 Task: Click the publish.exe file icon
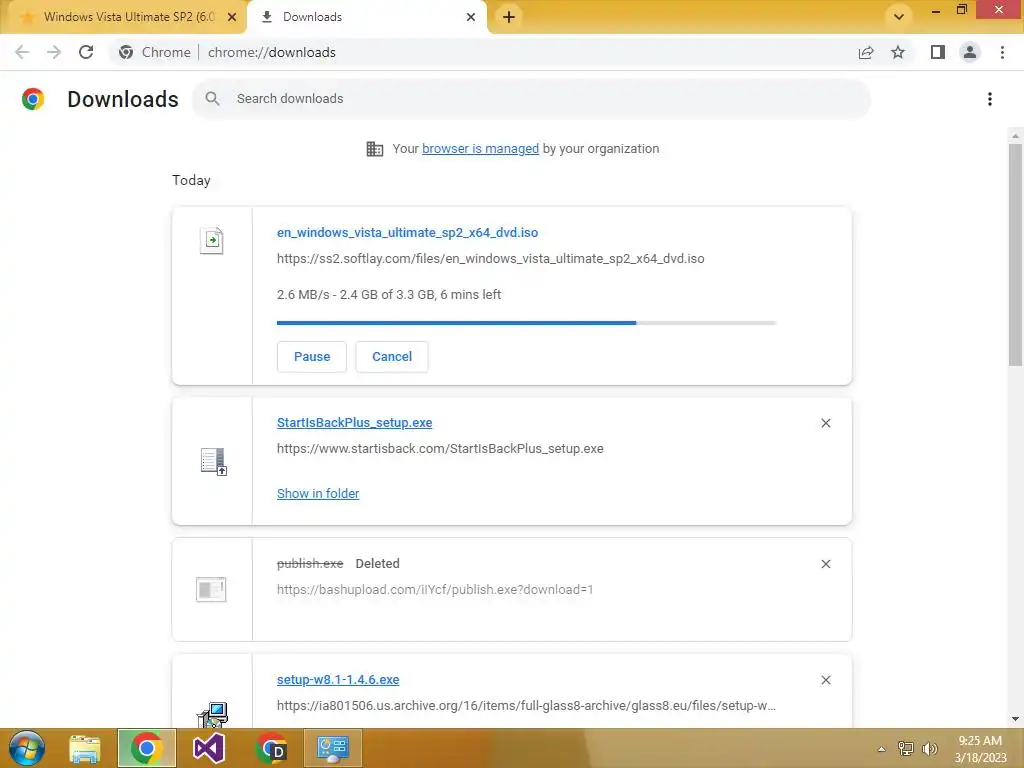point(211,589)
